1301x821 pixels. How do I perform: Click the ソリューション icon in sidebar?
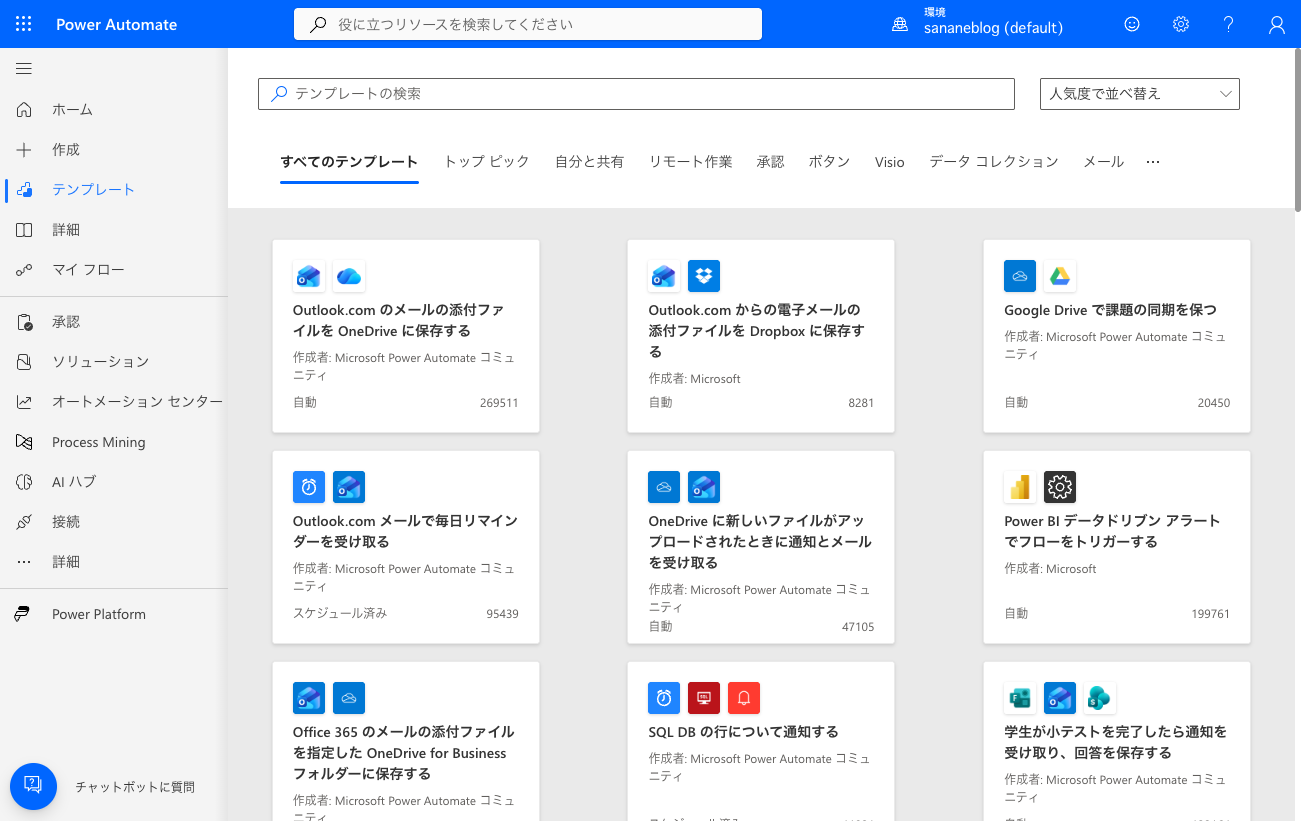tap(24, 362)
